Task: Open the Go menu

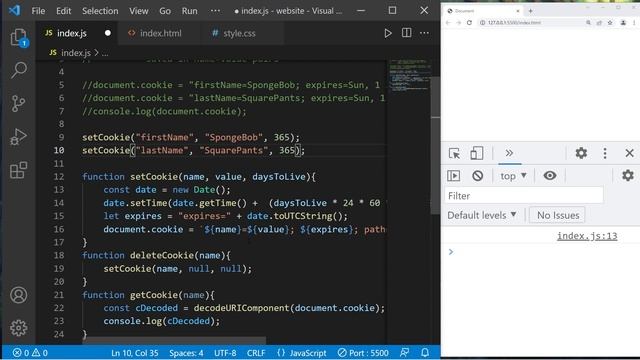Action: [x=165, y=11]
